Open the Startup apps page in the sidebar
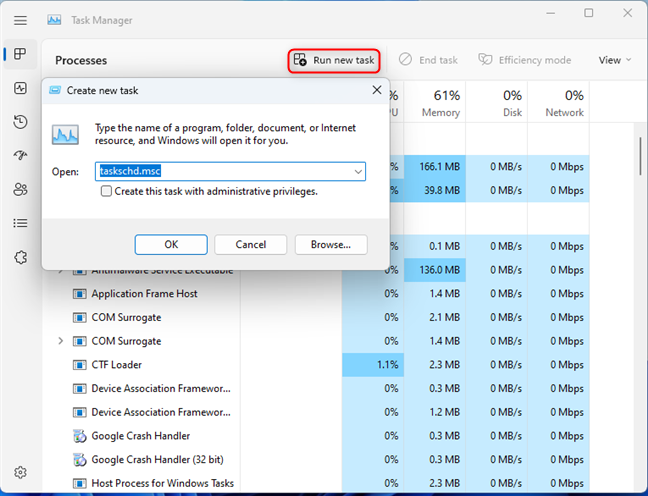The image size is (648, 496). pyautogui.click(x=20, y=155)
